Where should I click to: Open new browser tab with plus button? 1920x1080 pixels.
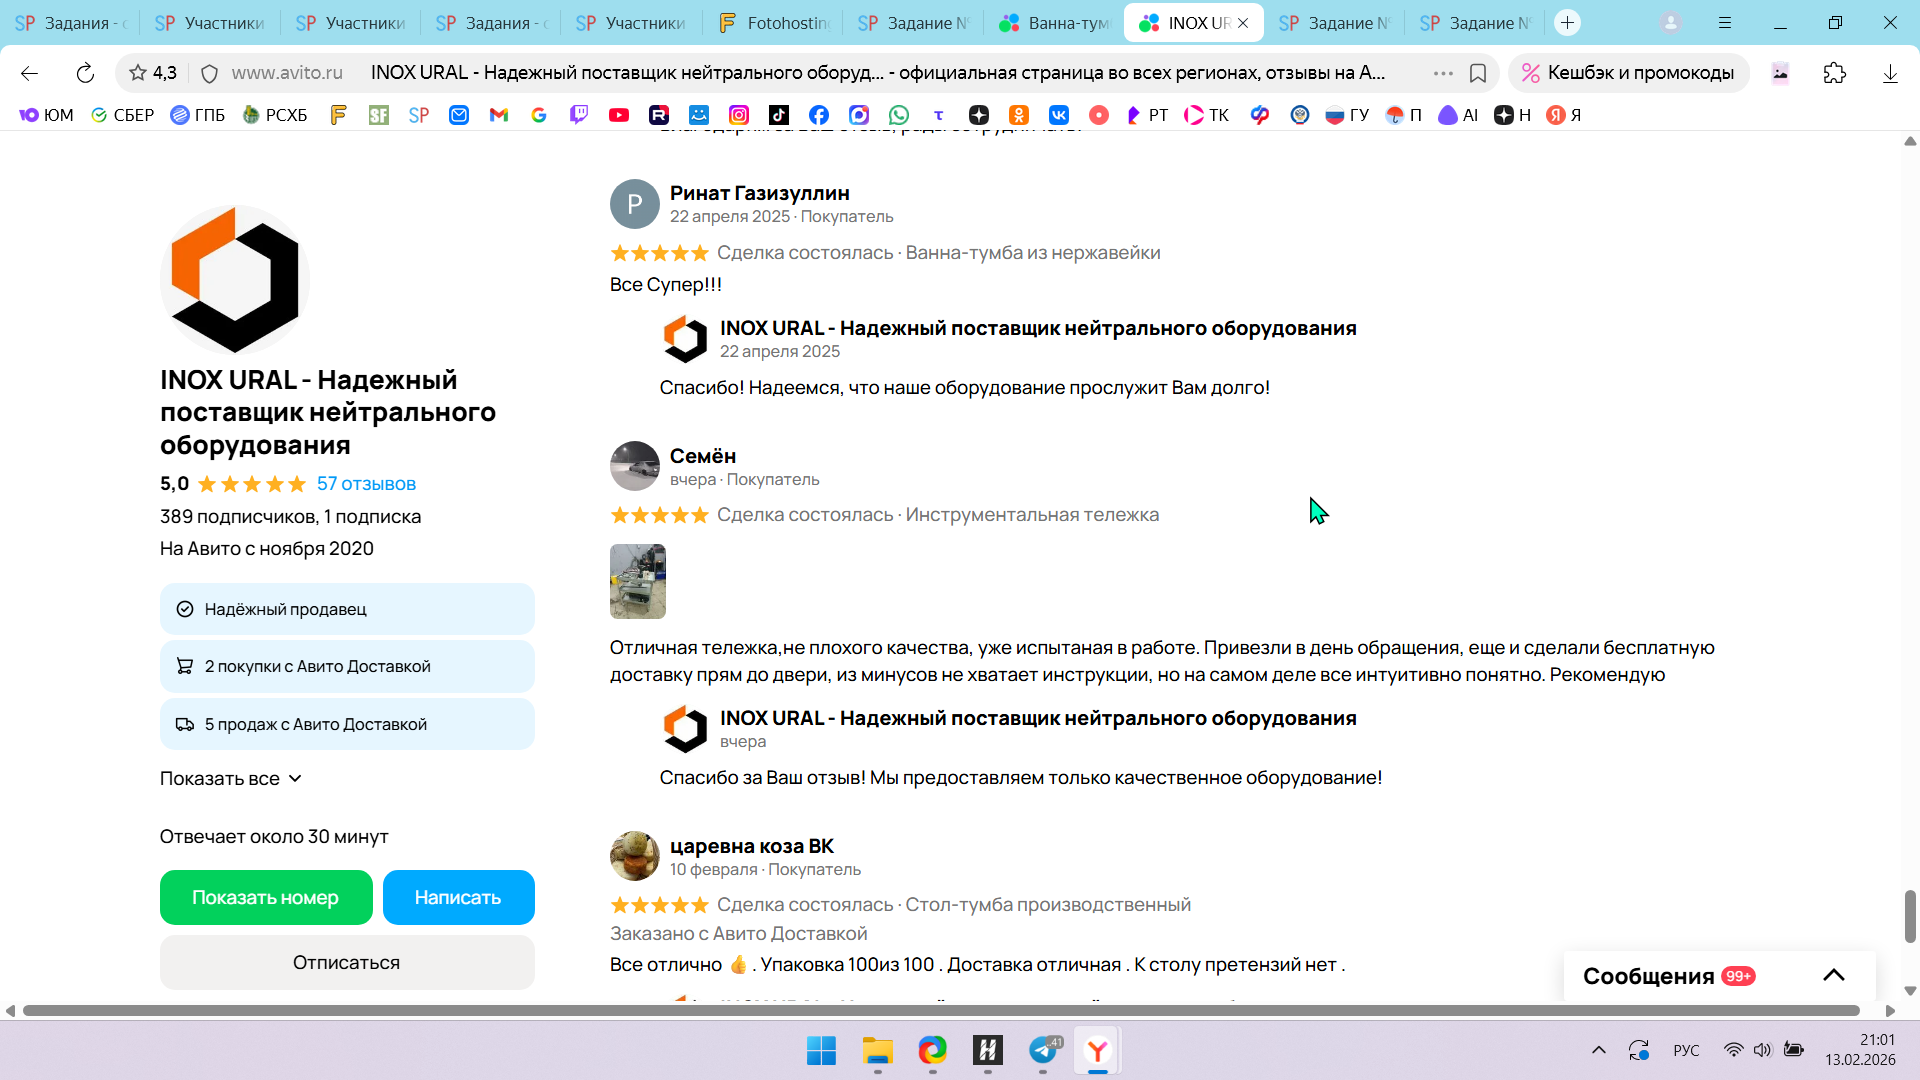1567,22
